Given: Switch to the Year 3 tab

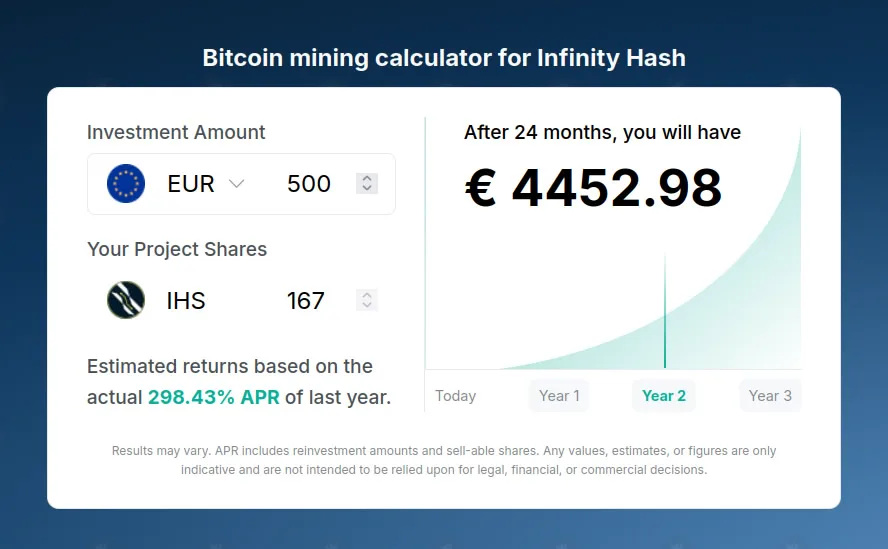Looking at the screenshot, I should 770,395.
